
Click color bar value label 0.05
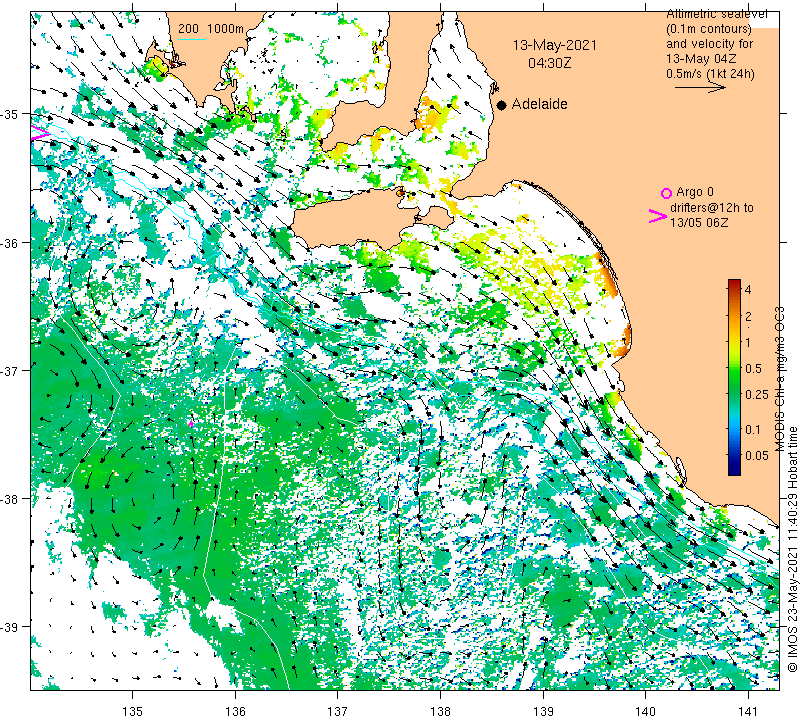[757, 456]
